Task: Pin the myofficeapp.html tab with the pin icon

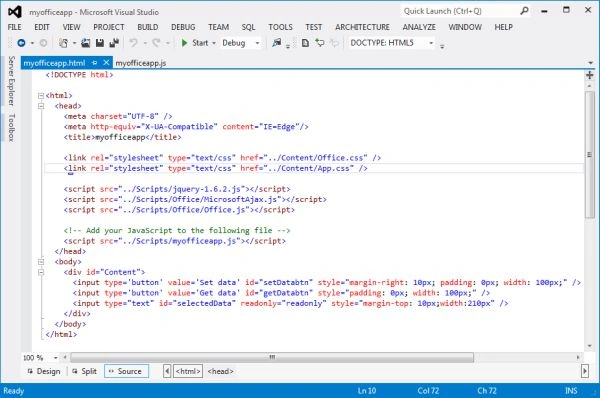Action: point(95,63)
